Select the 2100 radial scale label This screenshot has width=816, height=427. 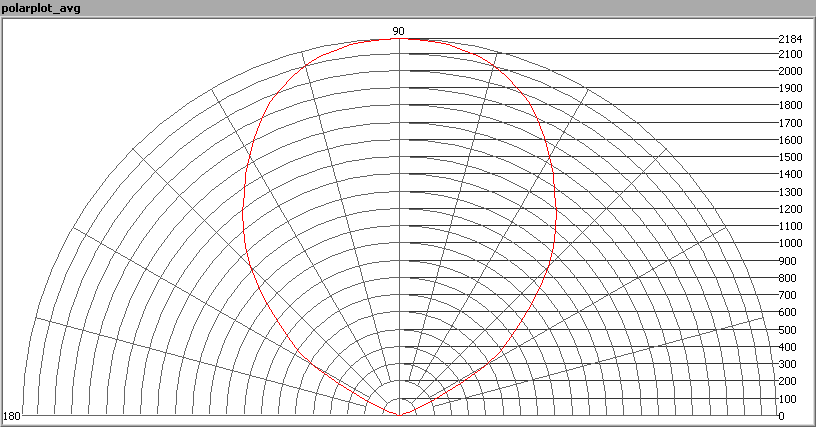point(790,54)
